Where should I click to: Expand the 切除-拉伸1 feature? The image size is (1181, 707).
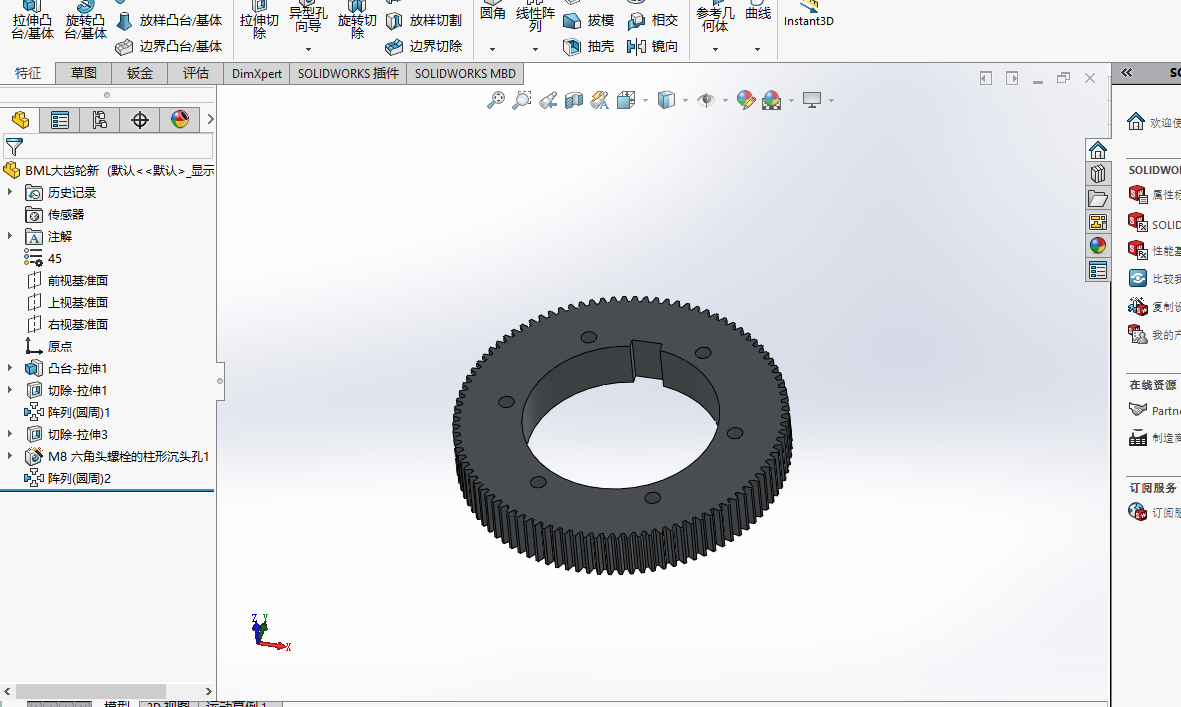(x=10, y=390)
